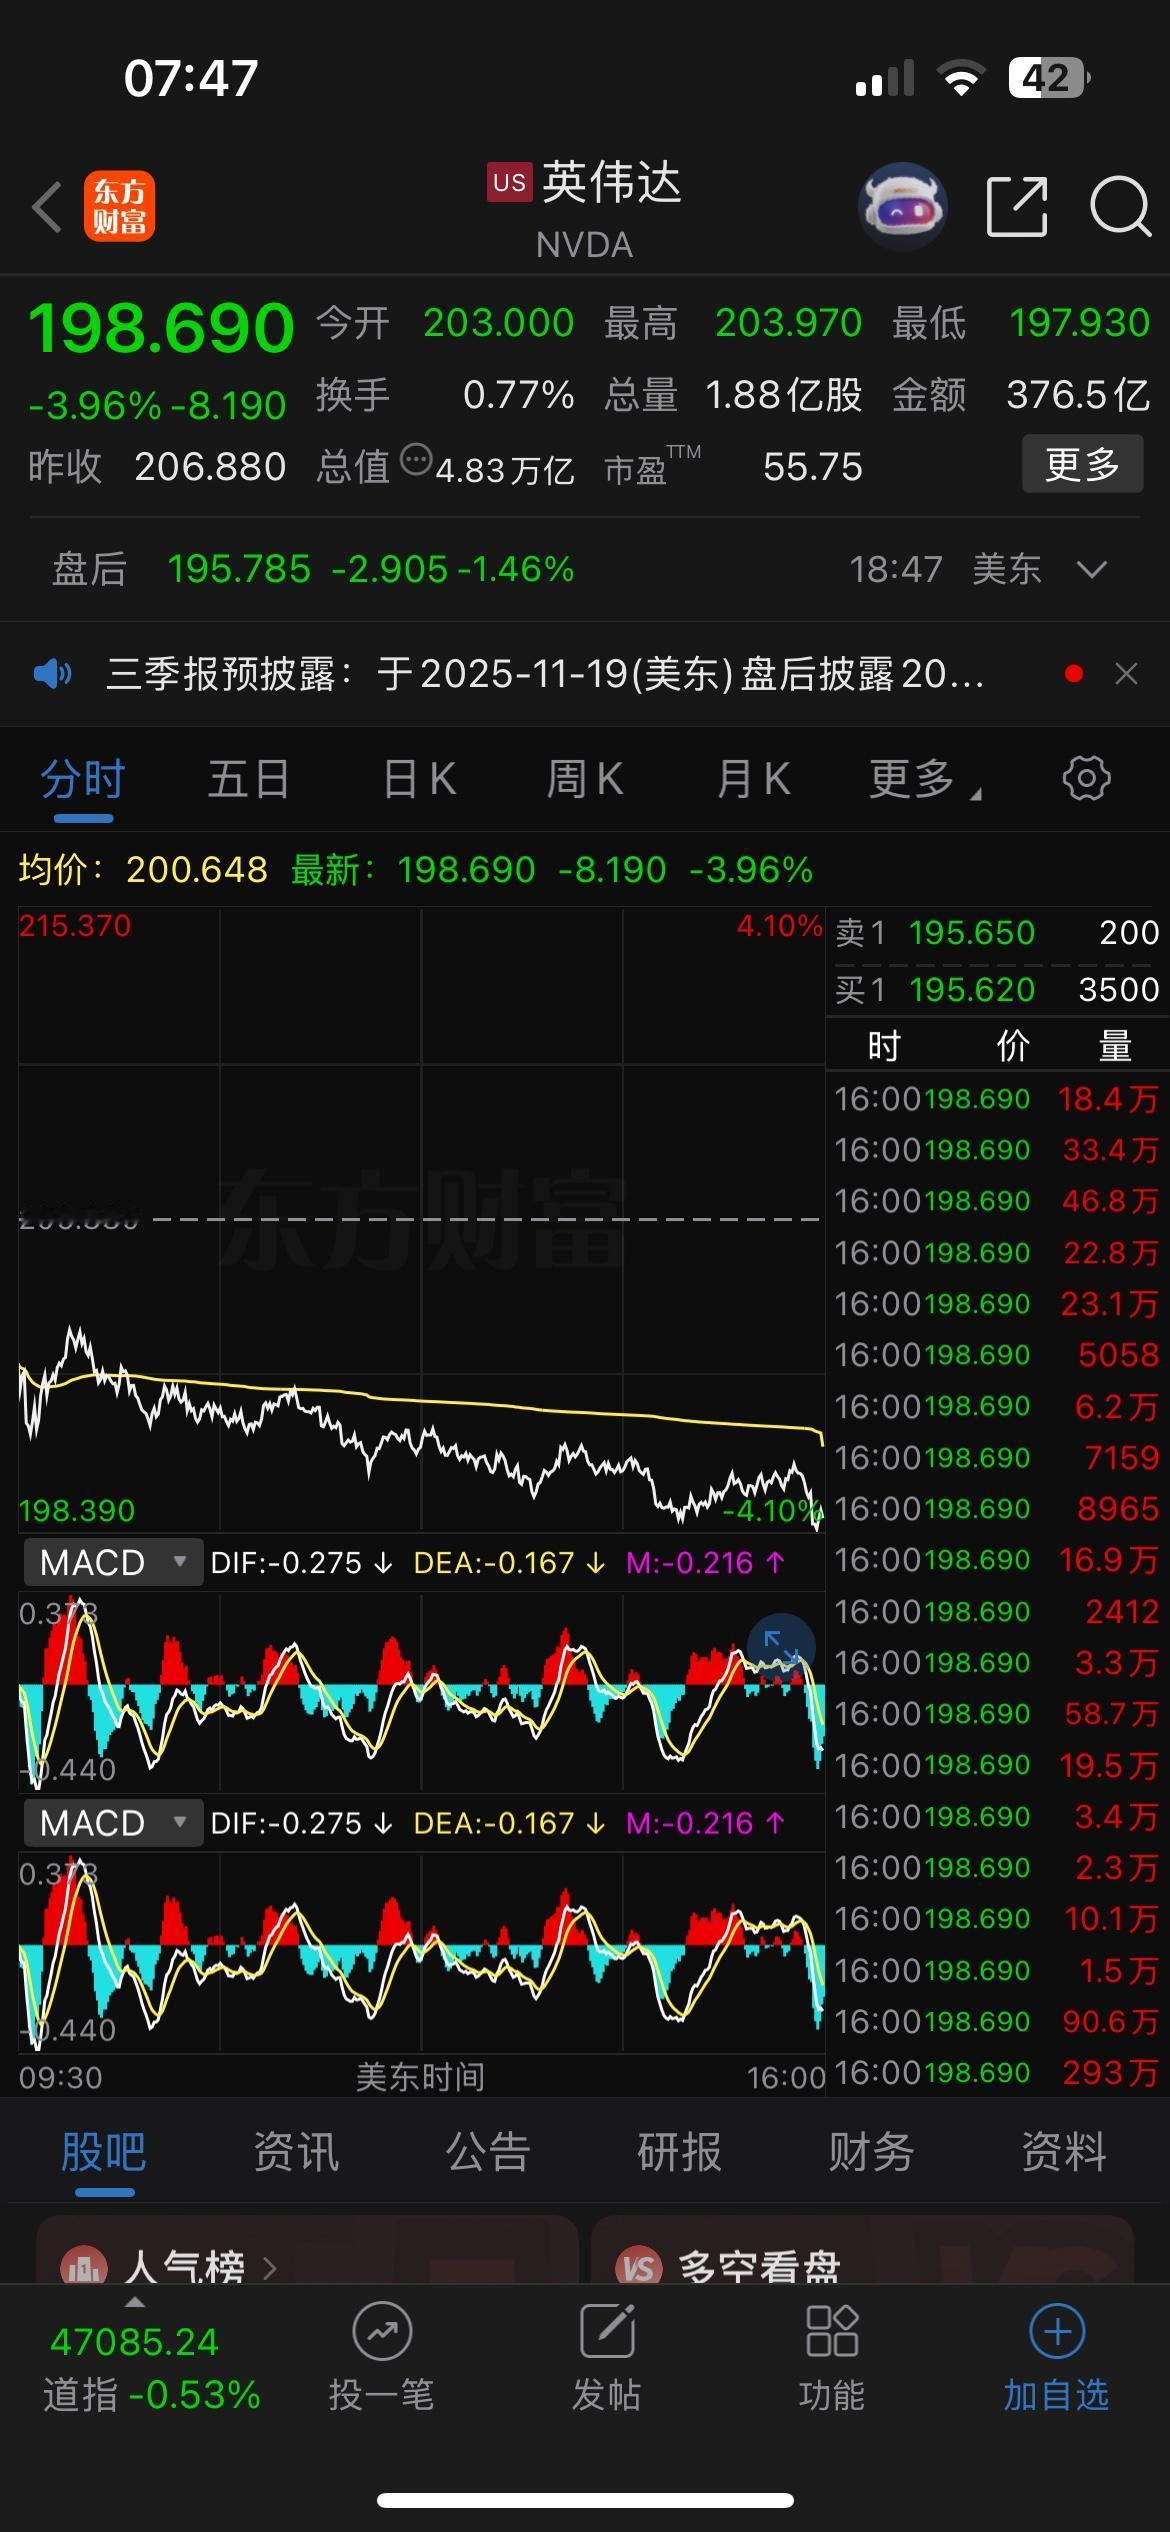This screenshot has height=2532, width=1170.
Task: Tap the 发帖 compose icon
Action: (x=607, y=2332)
